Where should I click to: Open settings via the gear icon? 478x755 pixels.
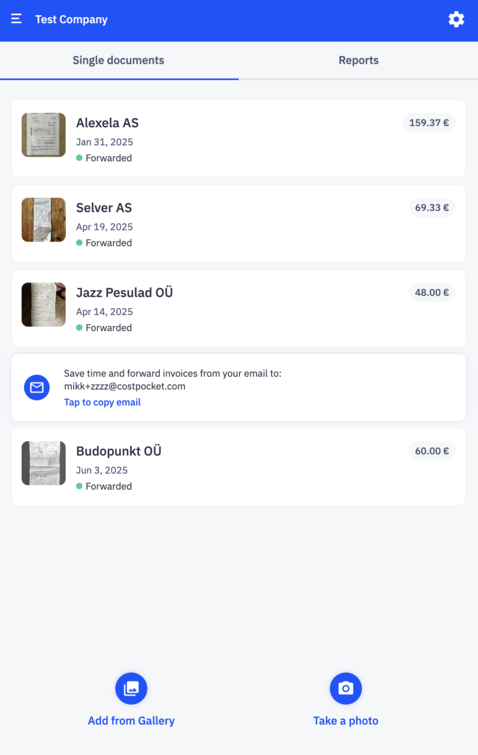(456, 19)
